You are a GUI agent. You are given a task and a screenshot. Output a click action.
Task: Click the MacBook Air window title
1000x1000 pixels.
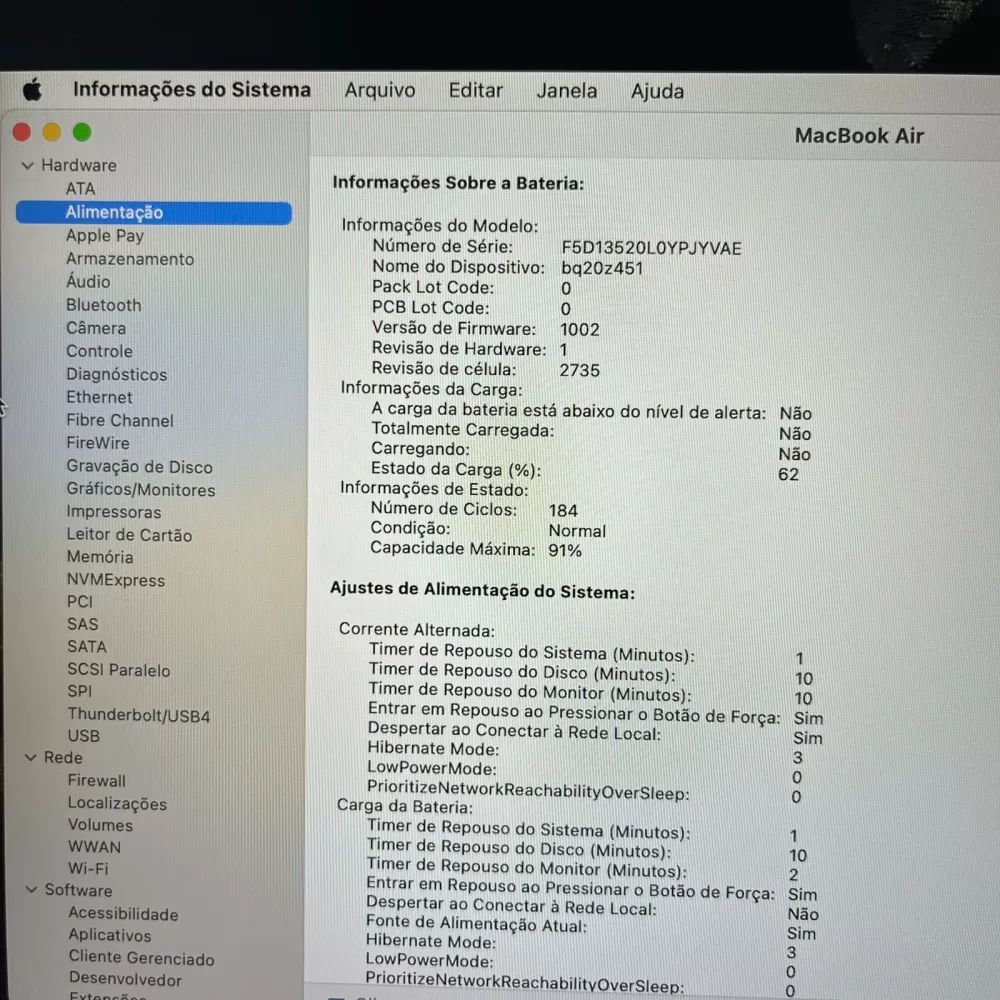click(859, 136)
